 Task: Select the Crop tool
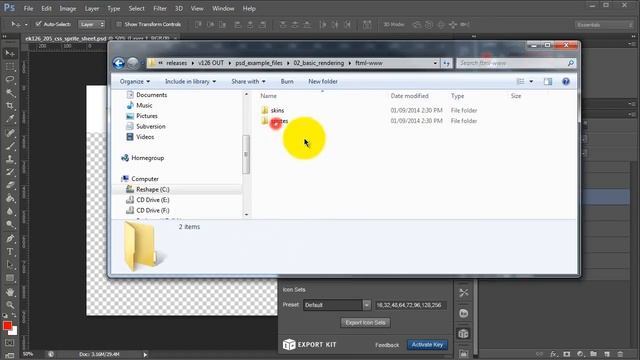pyautogui.click(x=10, y=106)
